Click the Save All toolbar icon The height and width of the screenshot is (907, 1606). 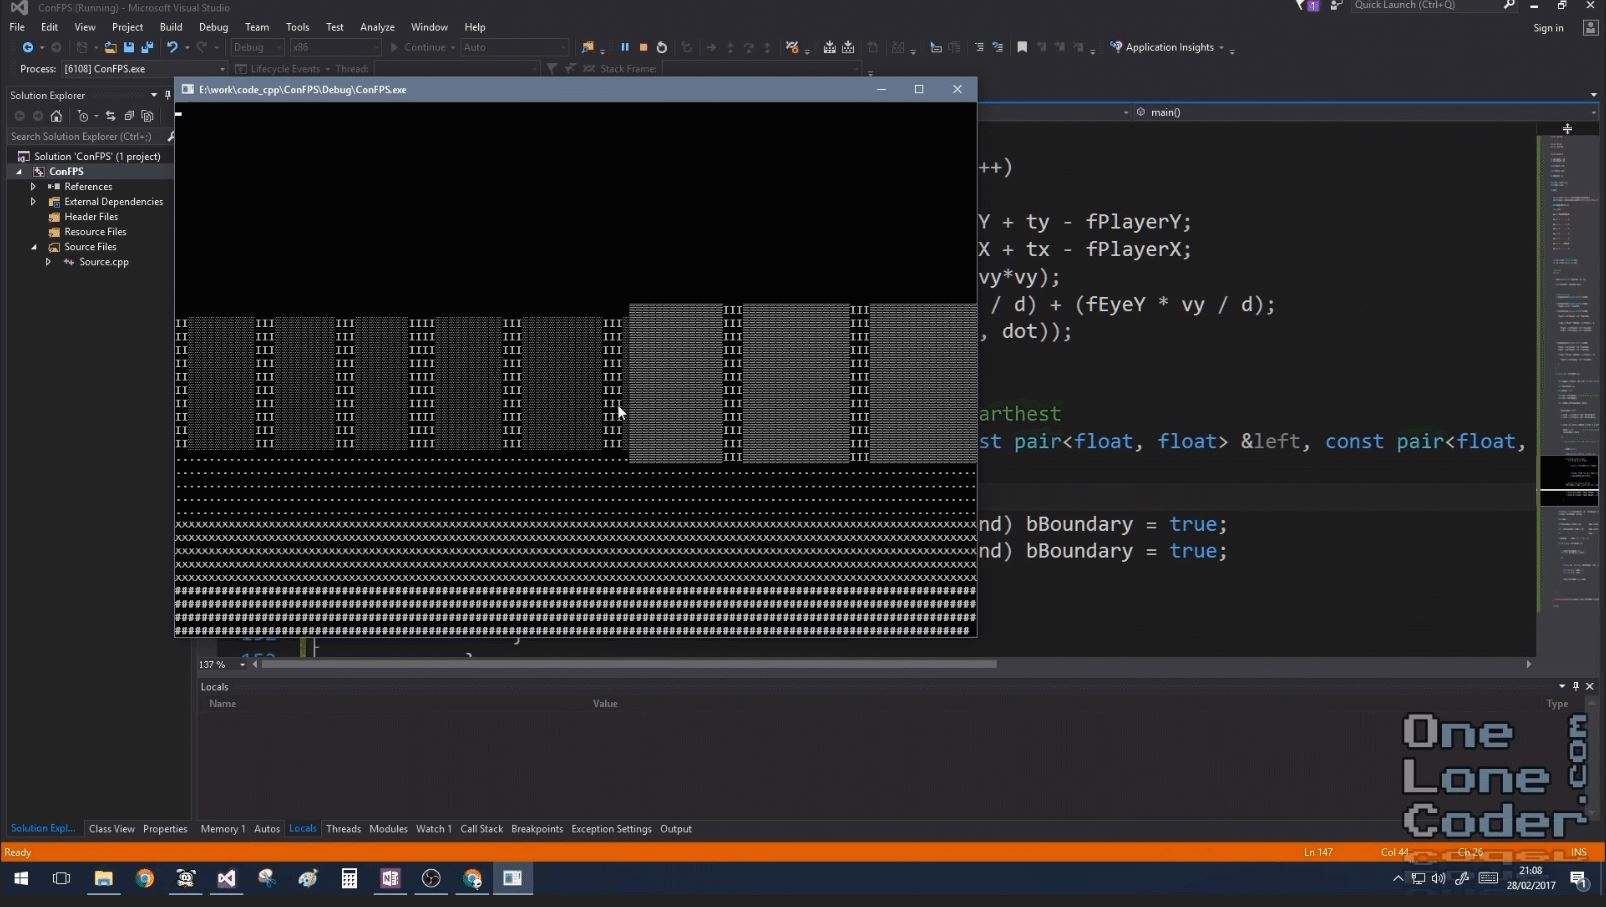147,47
